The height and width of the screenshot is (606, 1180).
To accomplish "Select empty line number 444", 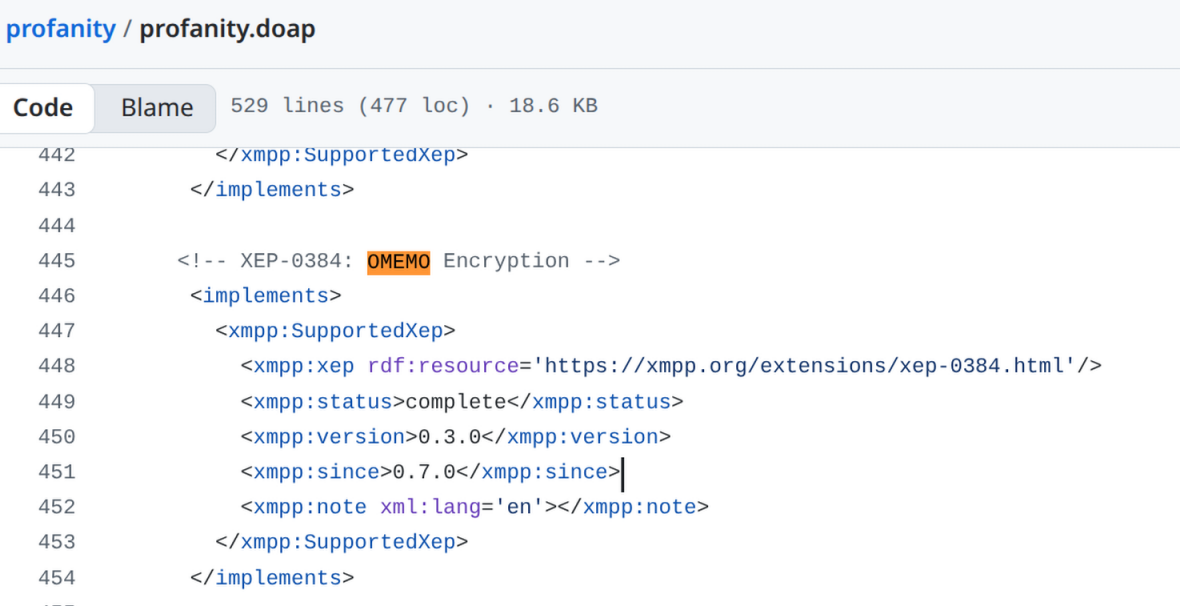I will (57, 226).
